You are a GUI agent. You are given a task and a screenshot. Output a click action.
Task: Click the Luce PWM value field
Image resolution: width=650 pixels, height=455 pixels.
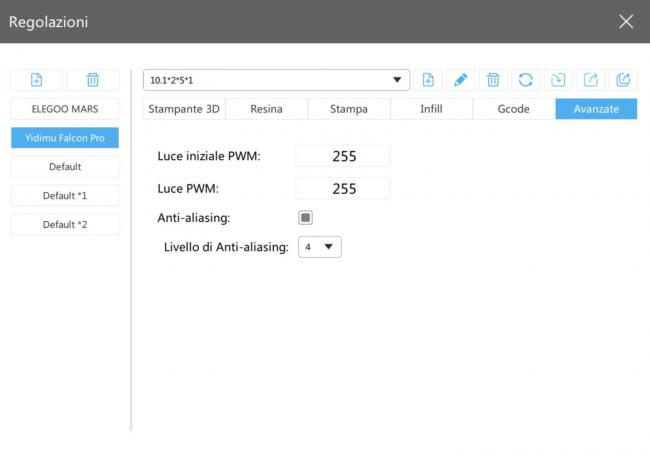pyautogui.click(x=343, y=188)
